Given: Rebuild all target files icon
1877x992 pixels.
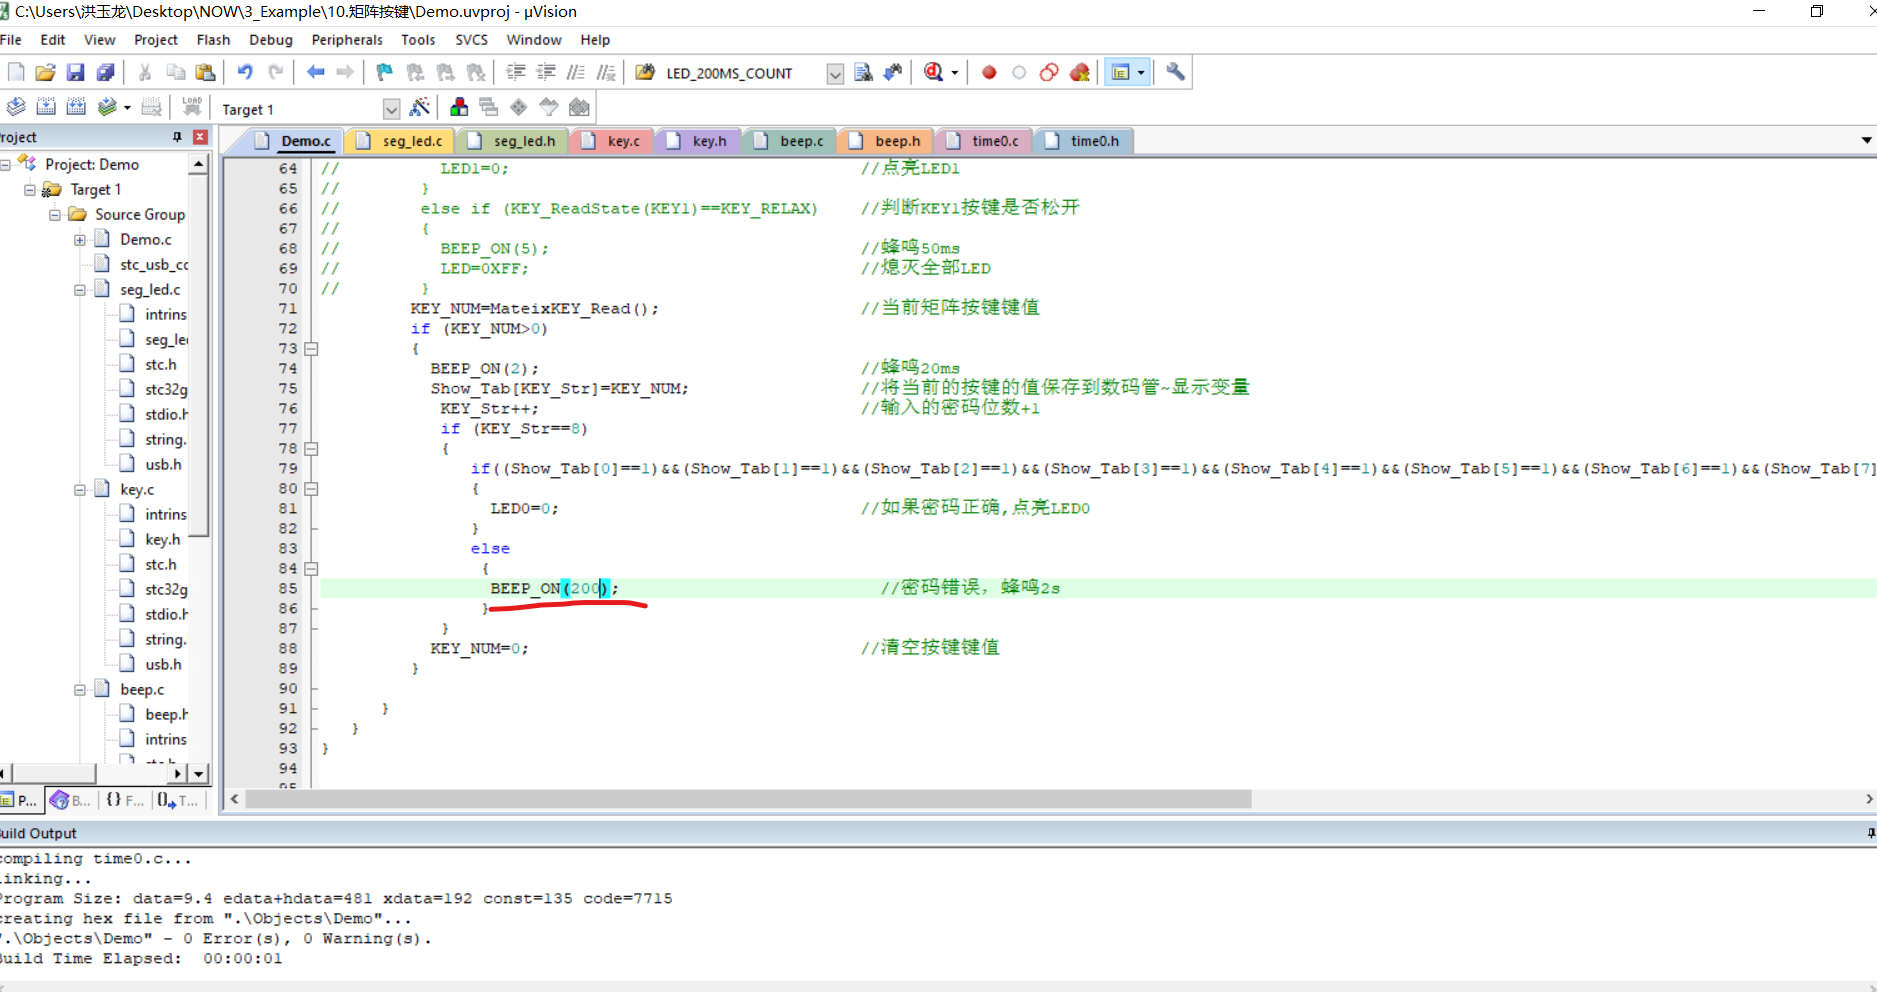Looking at the screenshot, I should pyautogui.click(x=76, y=107).
